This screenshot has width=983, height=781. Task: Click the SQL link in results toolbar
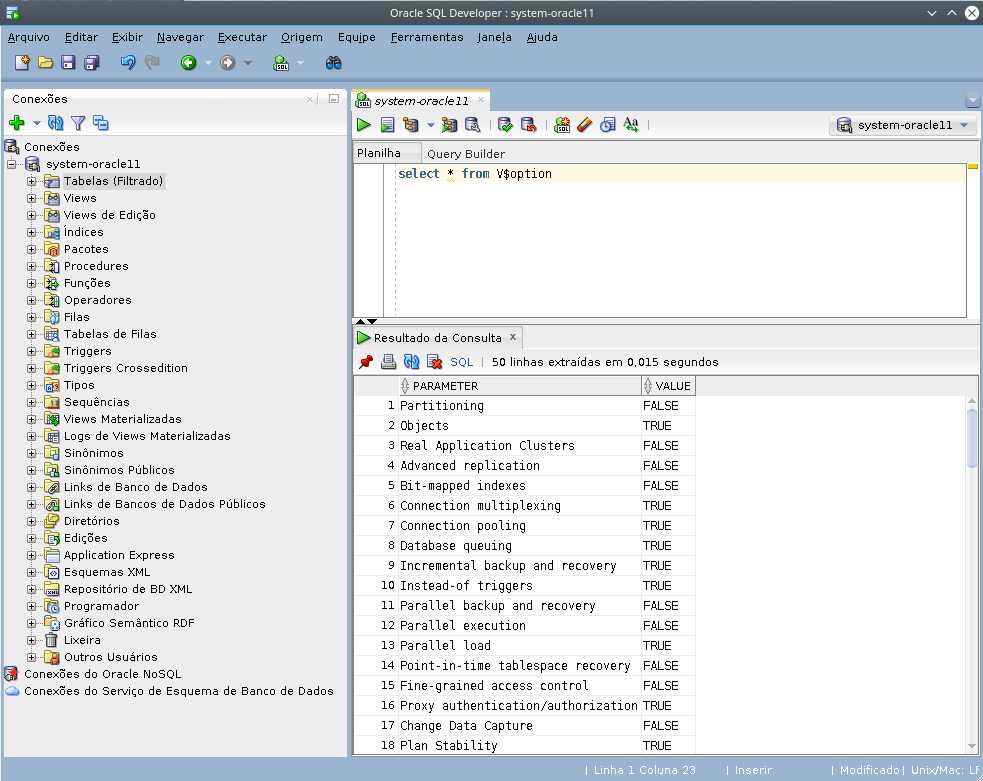[461, 362]
